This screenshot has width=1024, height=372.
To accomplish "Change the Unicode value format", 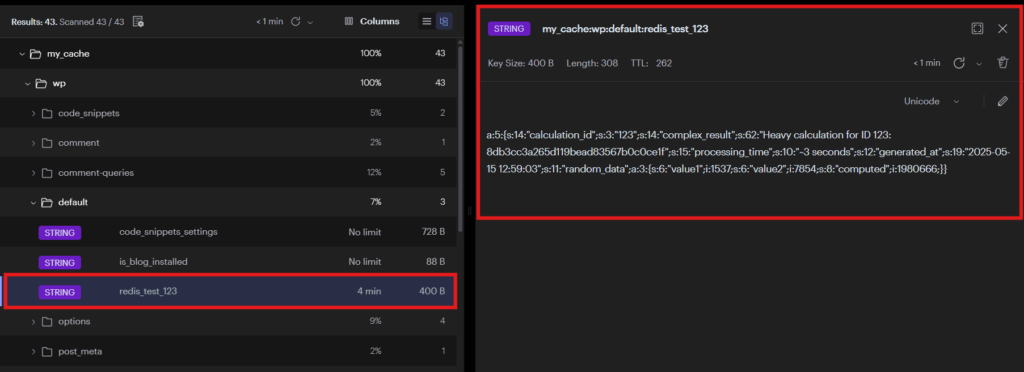I will point(932,101).
